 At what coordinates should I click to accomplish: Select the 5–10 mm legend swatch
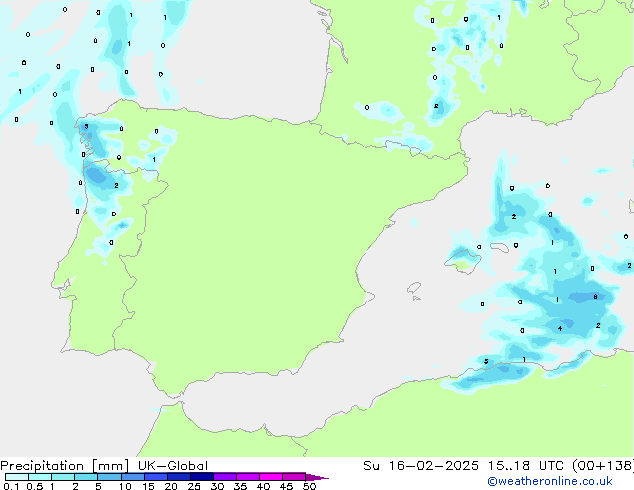point(109,477)
